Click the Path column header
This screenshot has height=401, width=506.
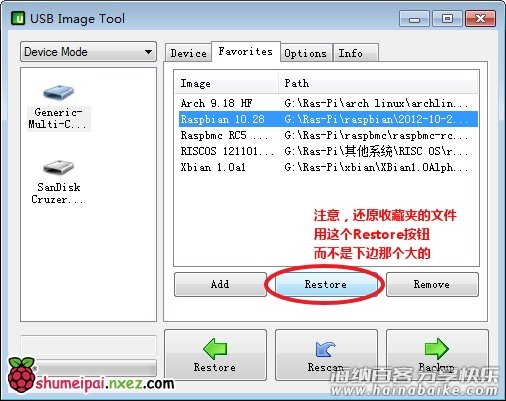click(x=378, y=83)
